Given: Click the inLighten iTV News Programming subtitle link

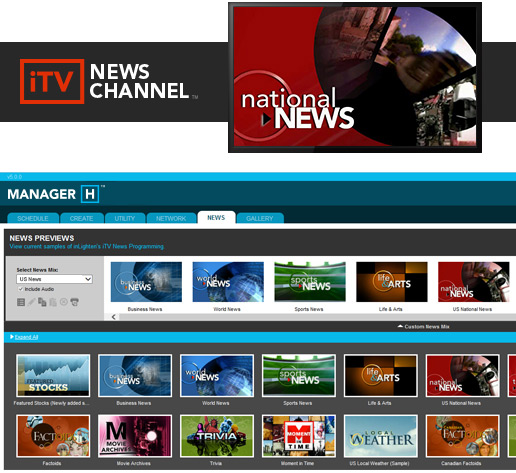Looking at the screenshot, I should 87,247.
